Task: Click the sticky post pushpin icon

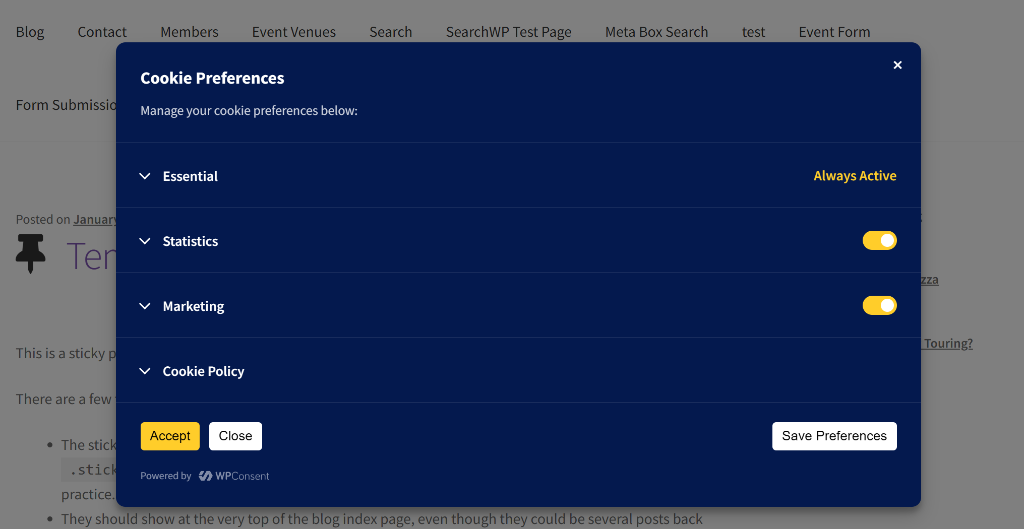Action: pyautogui.click(x=30, y=253)
